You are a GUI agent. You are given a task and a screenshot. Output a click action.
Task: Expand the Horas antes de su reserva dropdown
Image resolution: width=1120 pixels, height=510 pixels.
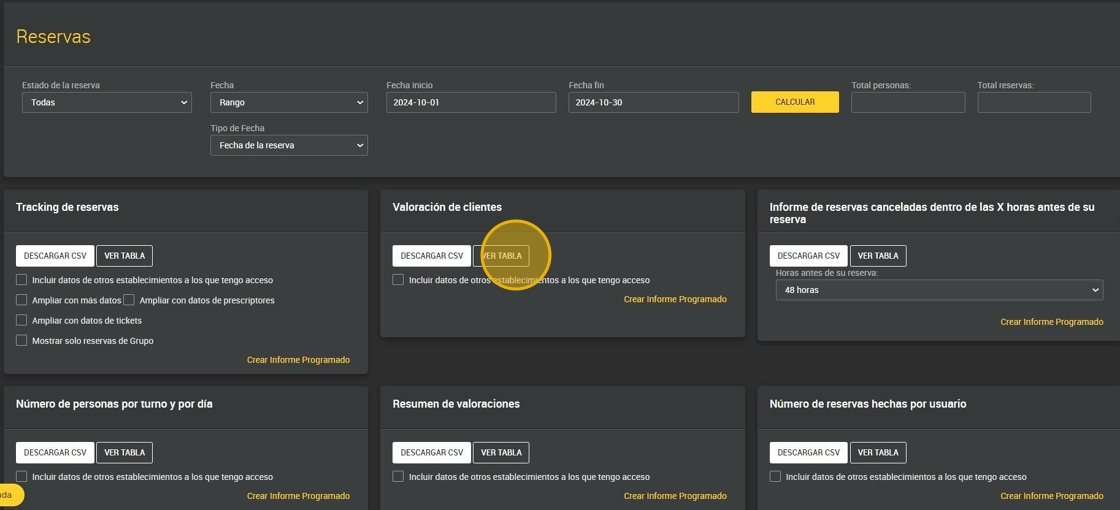[939, 290]
